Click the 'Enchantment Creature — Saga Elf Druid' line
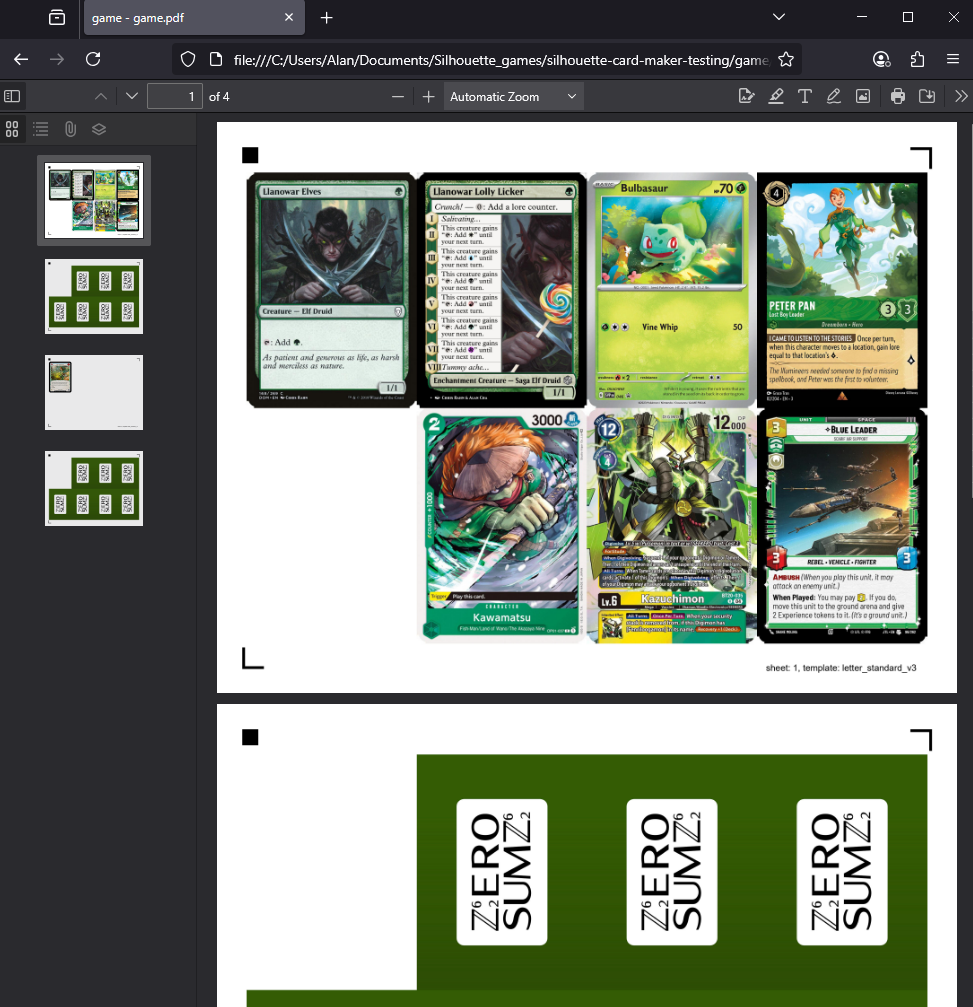Screen dimensions: 973x1007 [496, 380]
